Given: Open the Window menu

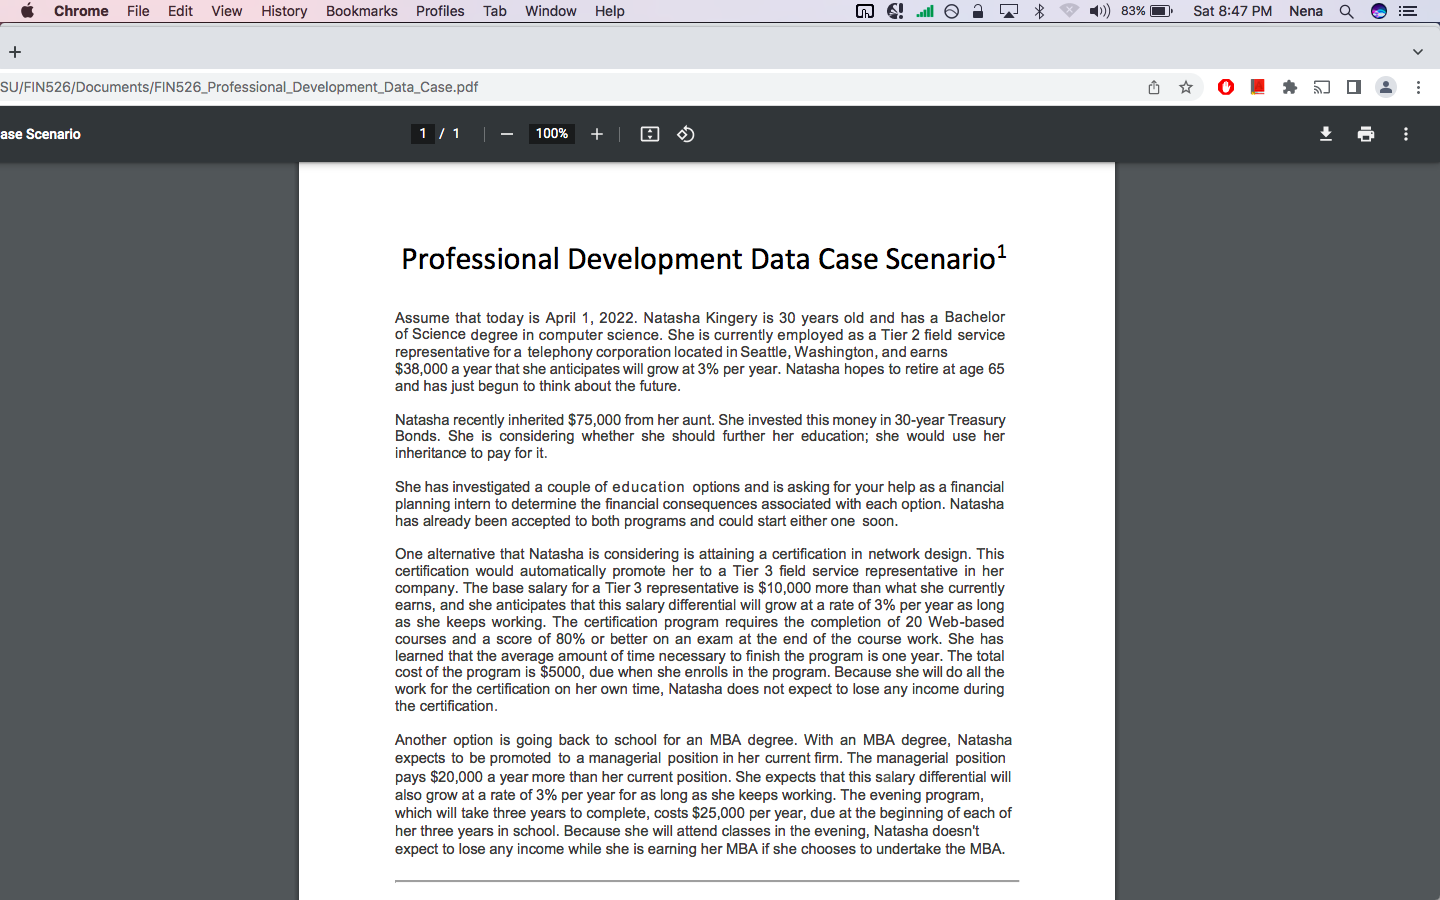Looking at the screenshot, I should [x=551, y=11].
